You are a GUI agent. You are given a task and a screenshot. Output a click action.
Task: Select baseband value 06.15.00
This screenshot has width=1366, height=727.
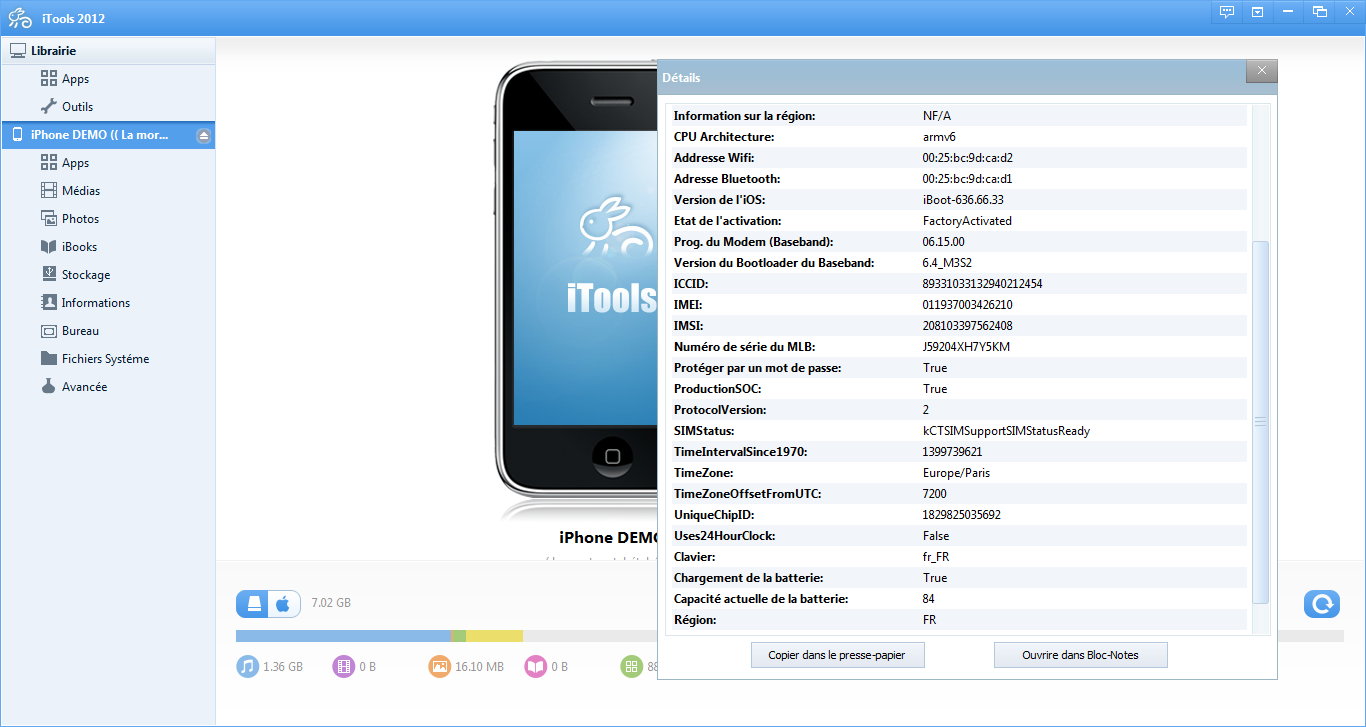tap(944, 242)
